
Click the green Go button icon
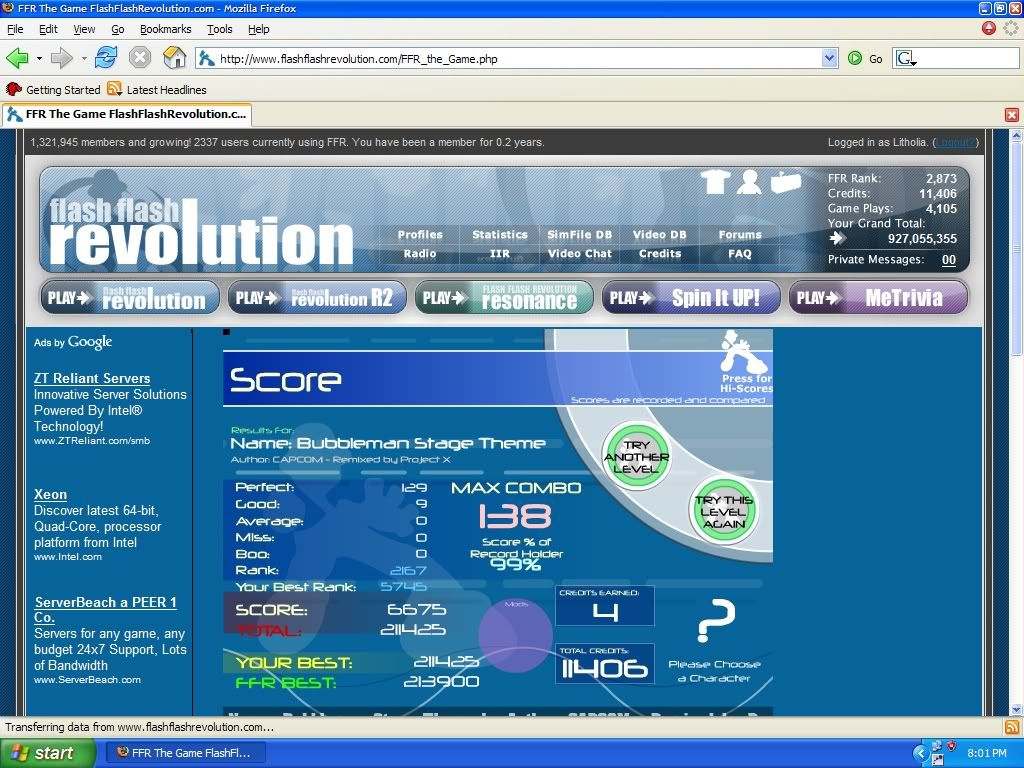coord(855,59)
